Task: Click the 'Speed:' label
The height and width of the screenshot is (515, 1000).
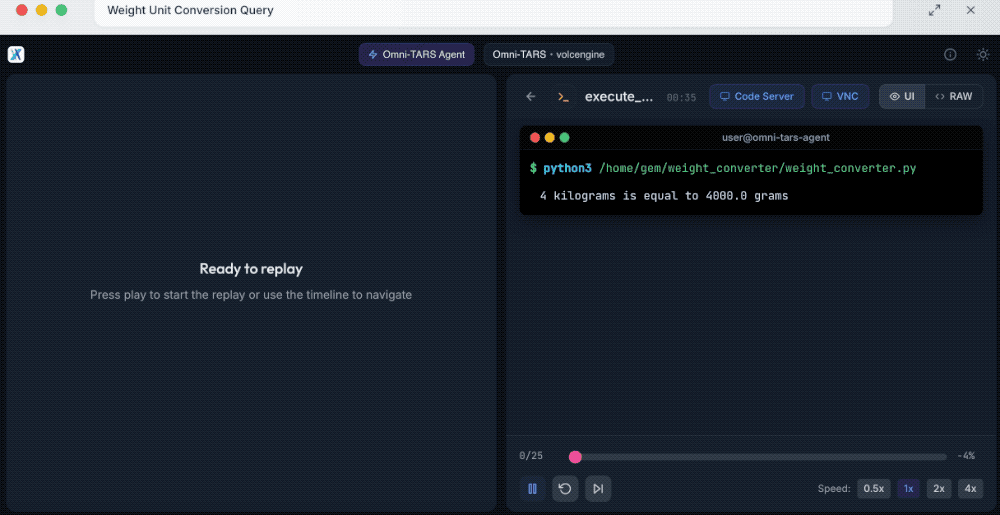Action: pyautogui.click(x=834, y=489)
